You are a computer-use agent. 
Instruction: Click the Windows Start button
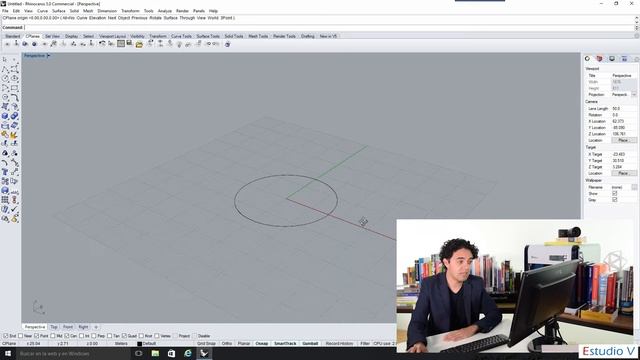click(8, 353)
